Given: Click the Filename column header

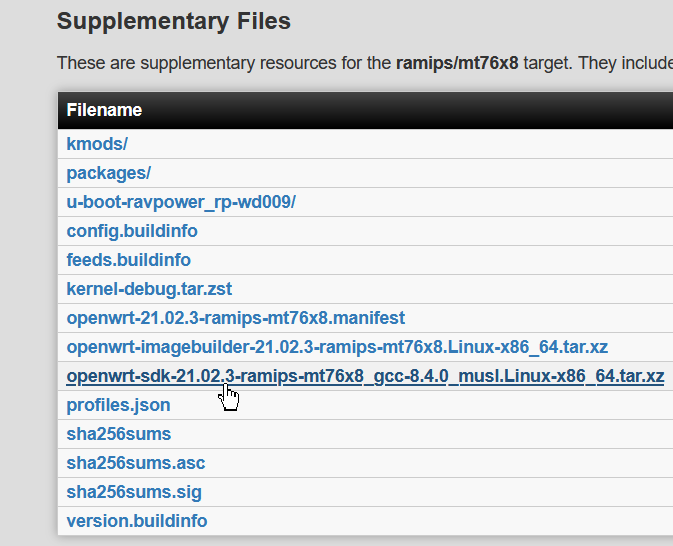Looking at the screenshot, I should [x=104, y=110].
